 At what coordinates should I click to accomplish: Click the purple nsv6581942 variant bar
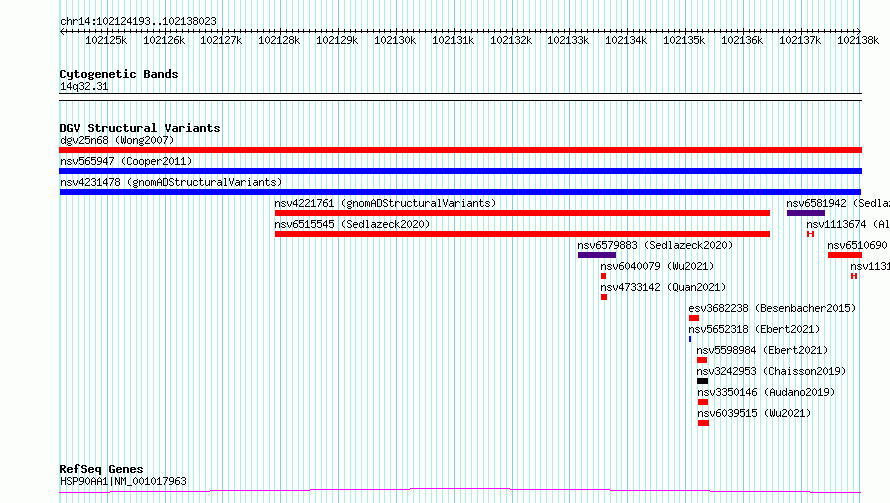tap(805, 213)
